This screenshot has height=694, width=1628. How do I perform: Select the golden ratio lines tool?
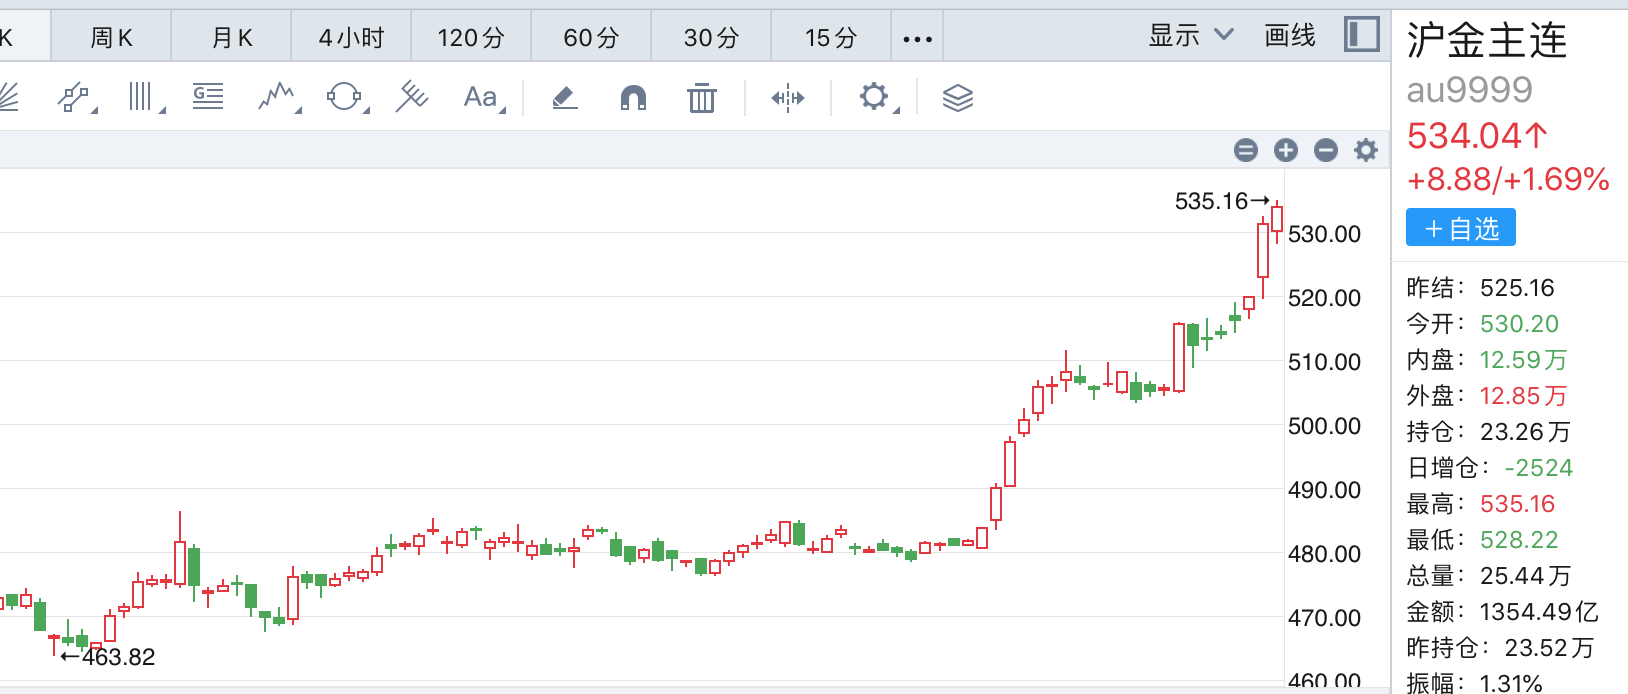pyautogui.click(x=208, y=96)
